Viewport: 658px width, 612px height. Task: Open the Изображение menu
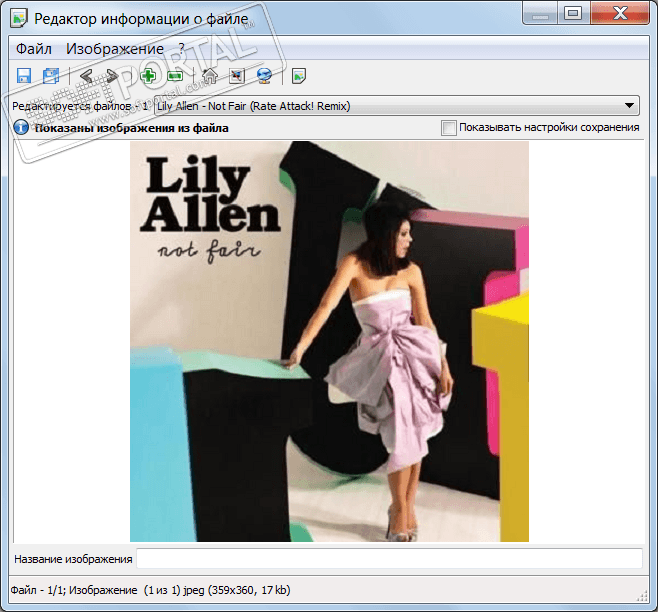click(x=115, y=49)
